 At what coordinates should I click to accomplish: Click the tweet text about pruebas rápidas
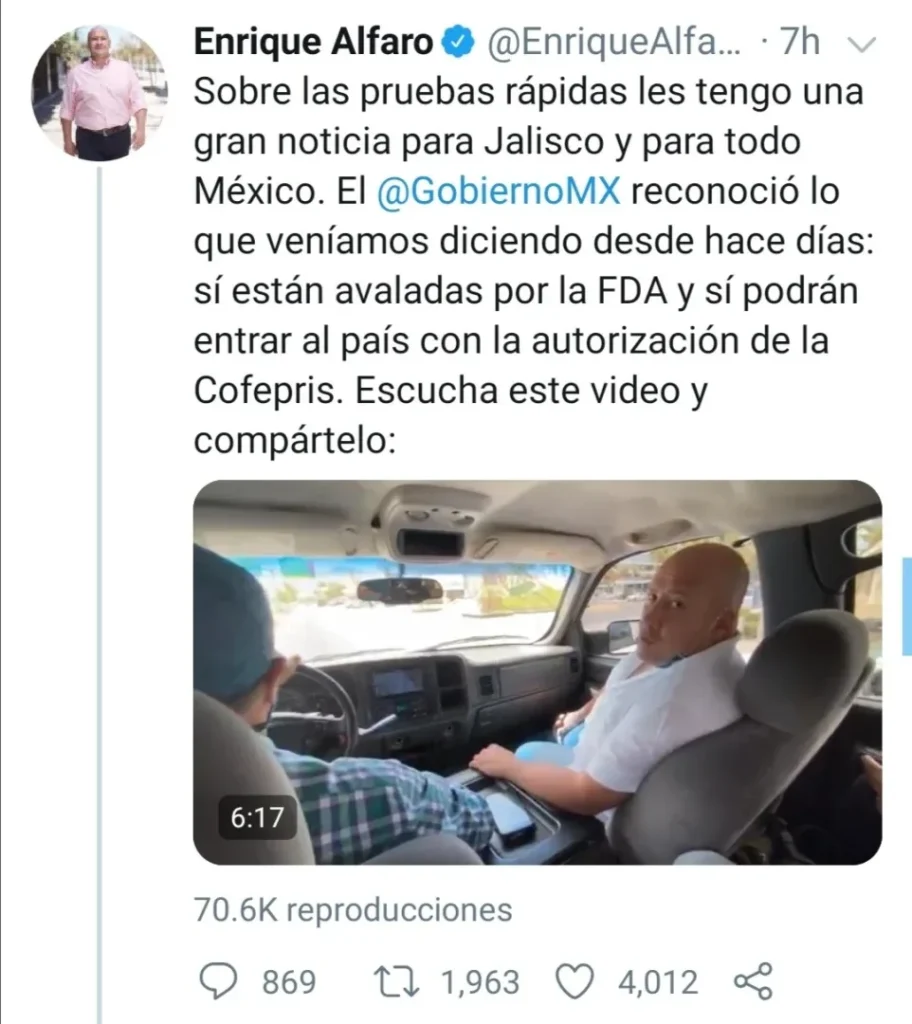[534, 266]
